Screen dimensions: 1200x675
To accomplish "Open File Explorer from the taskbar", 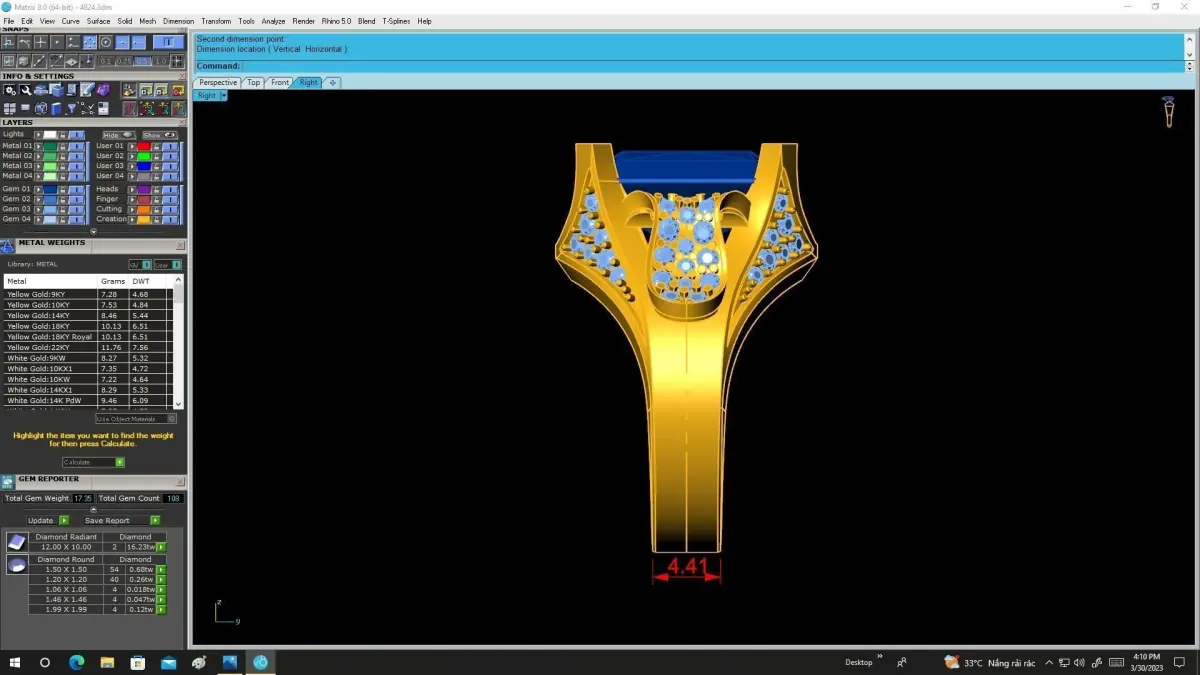I will (x=107, y=662).
